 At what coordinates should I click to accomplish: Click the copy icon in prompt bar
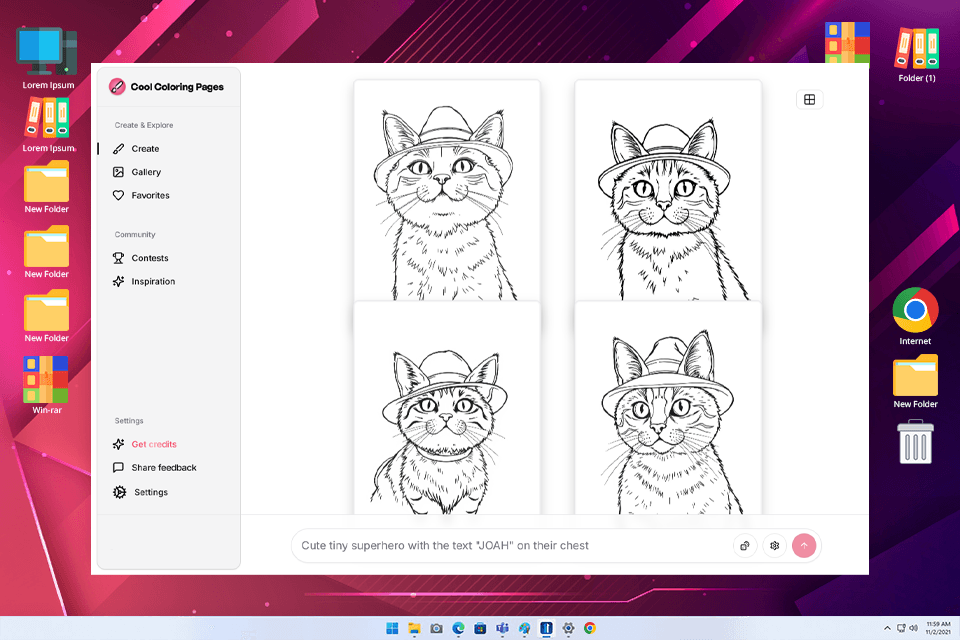(744, 545)
